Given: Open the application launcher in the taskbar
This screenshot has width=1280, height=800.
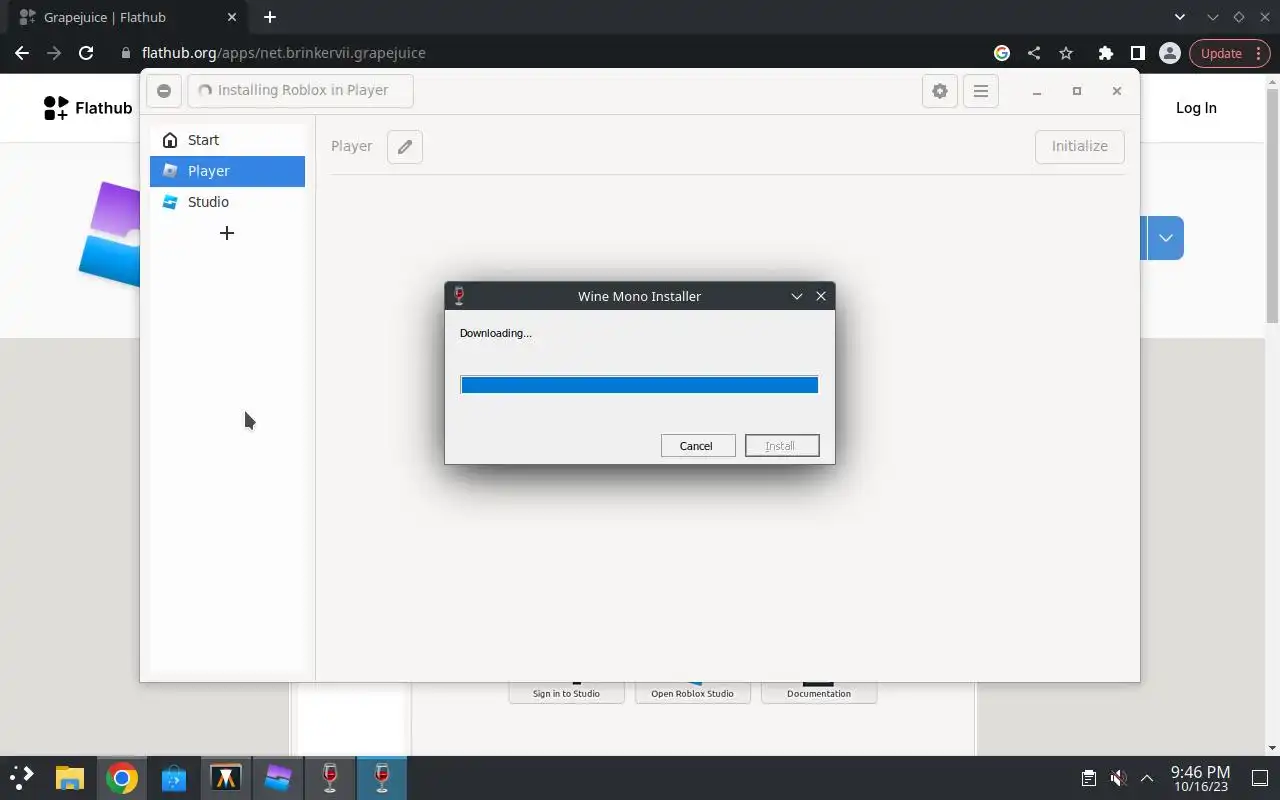Looking at the screenshot, I should (x=22, y=777).
